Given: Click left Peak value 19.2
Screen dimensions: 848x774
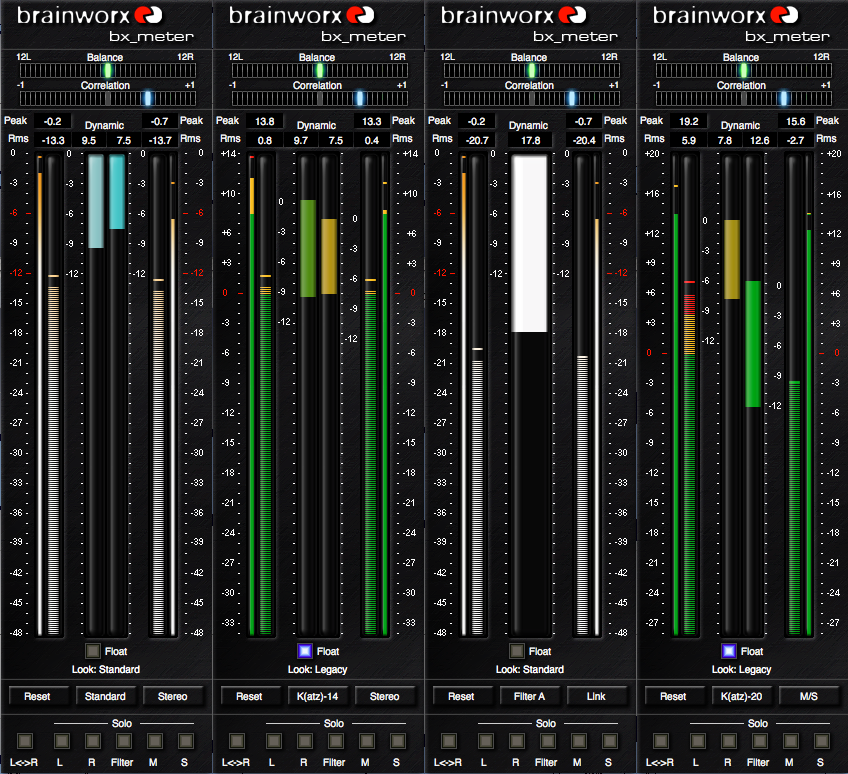Looking at the screenshot, I should 688,121.
